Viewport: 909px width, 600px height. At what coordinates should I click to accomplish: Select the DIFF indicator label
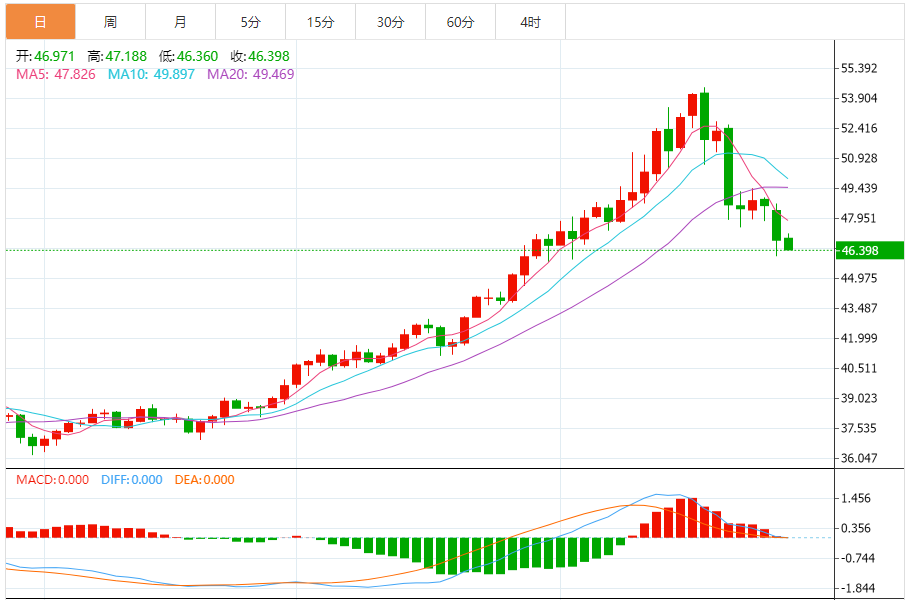pos(131,480)
